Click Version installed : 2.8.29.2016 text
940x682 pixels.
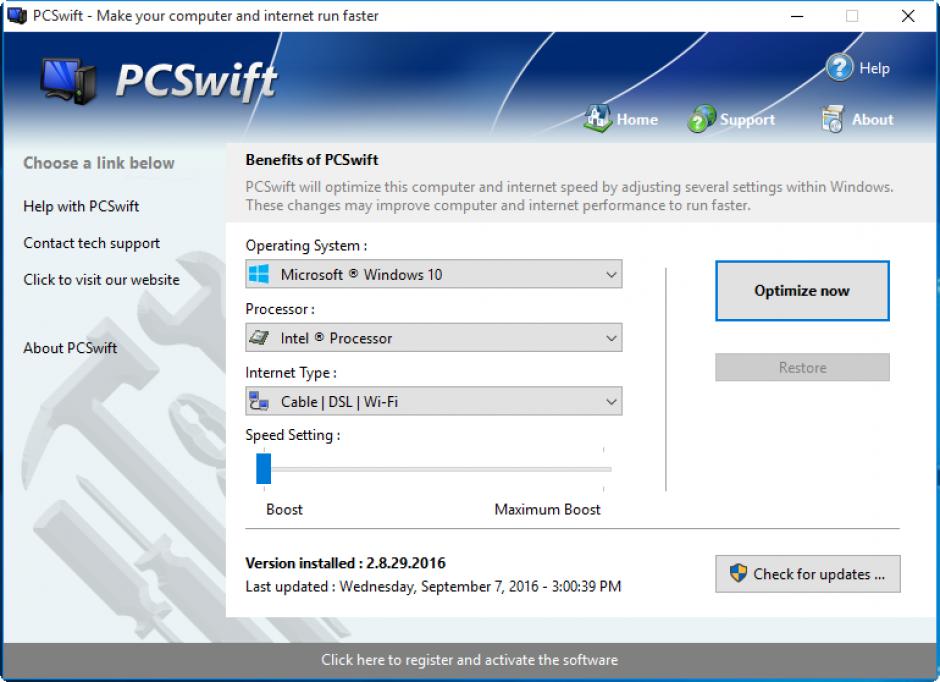click(x=345, y=563)
